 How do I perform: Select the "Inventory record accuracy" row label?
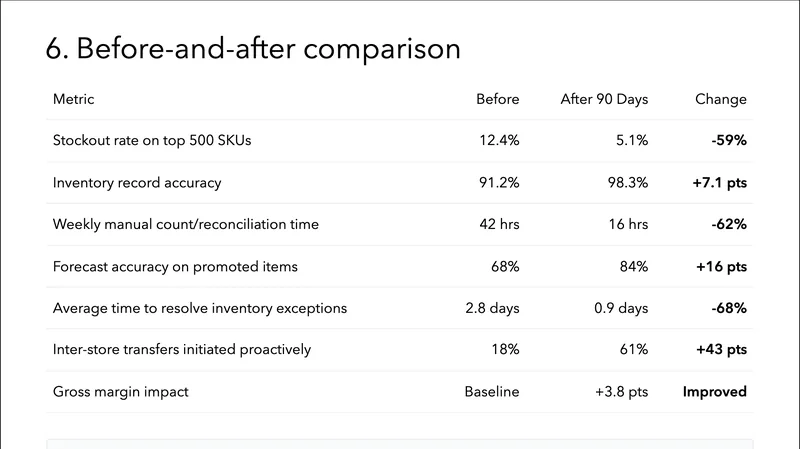[x=137, y=183]
